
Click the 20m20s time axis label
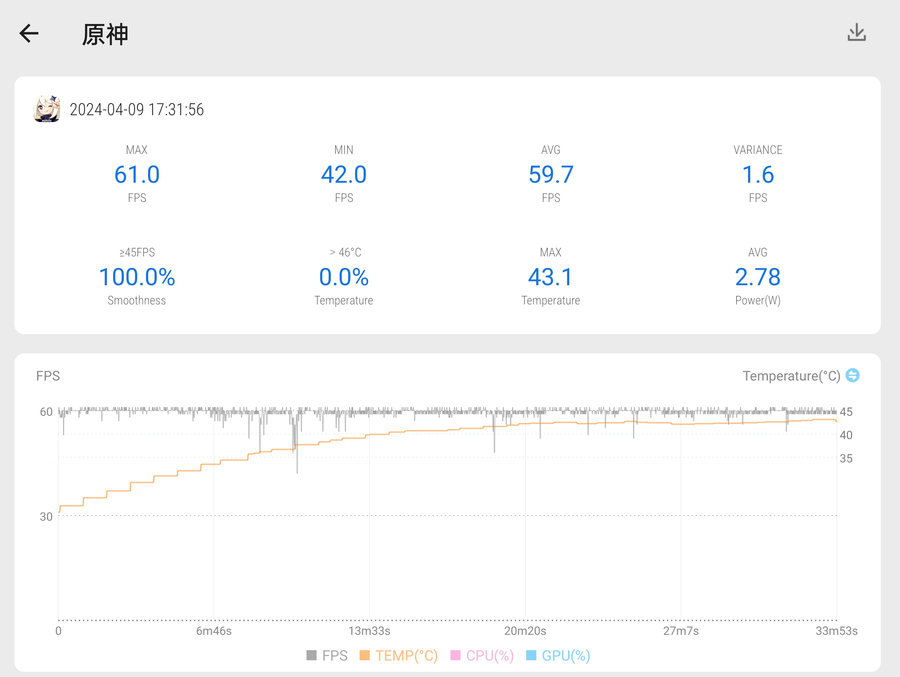(x=525, y=631)
